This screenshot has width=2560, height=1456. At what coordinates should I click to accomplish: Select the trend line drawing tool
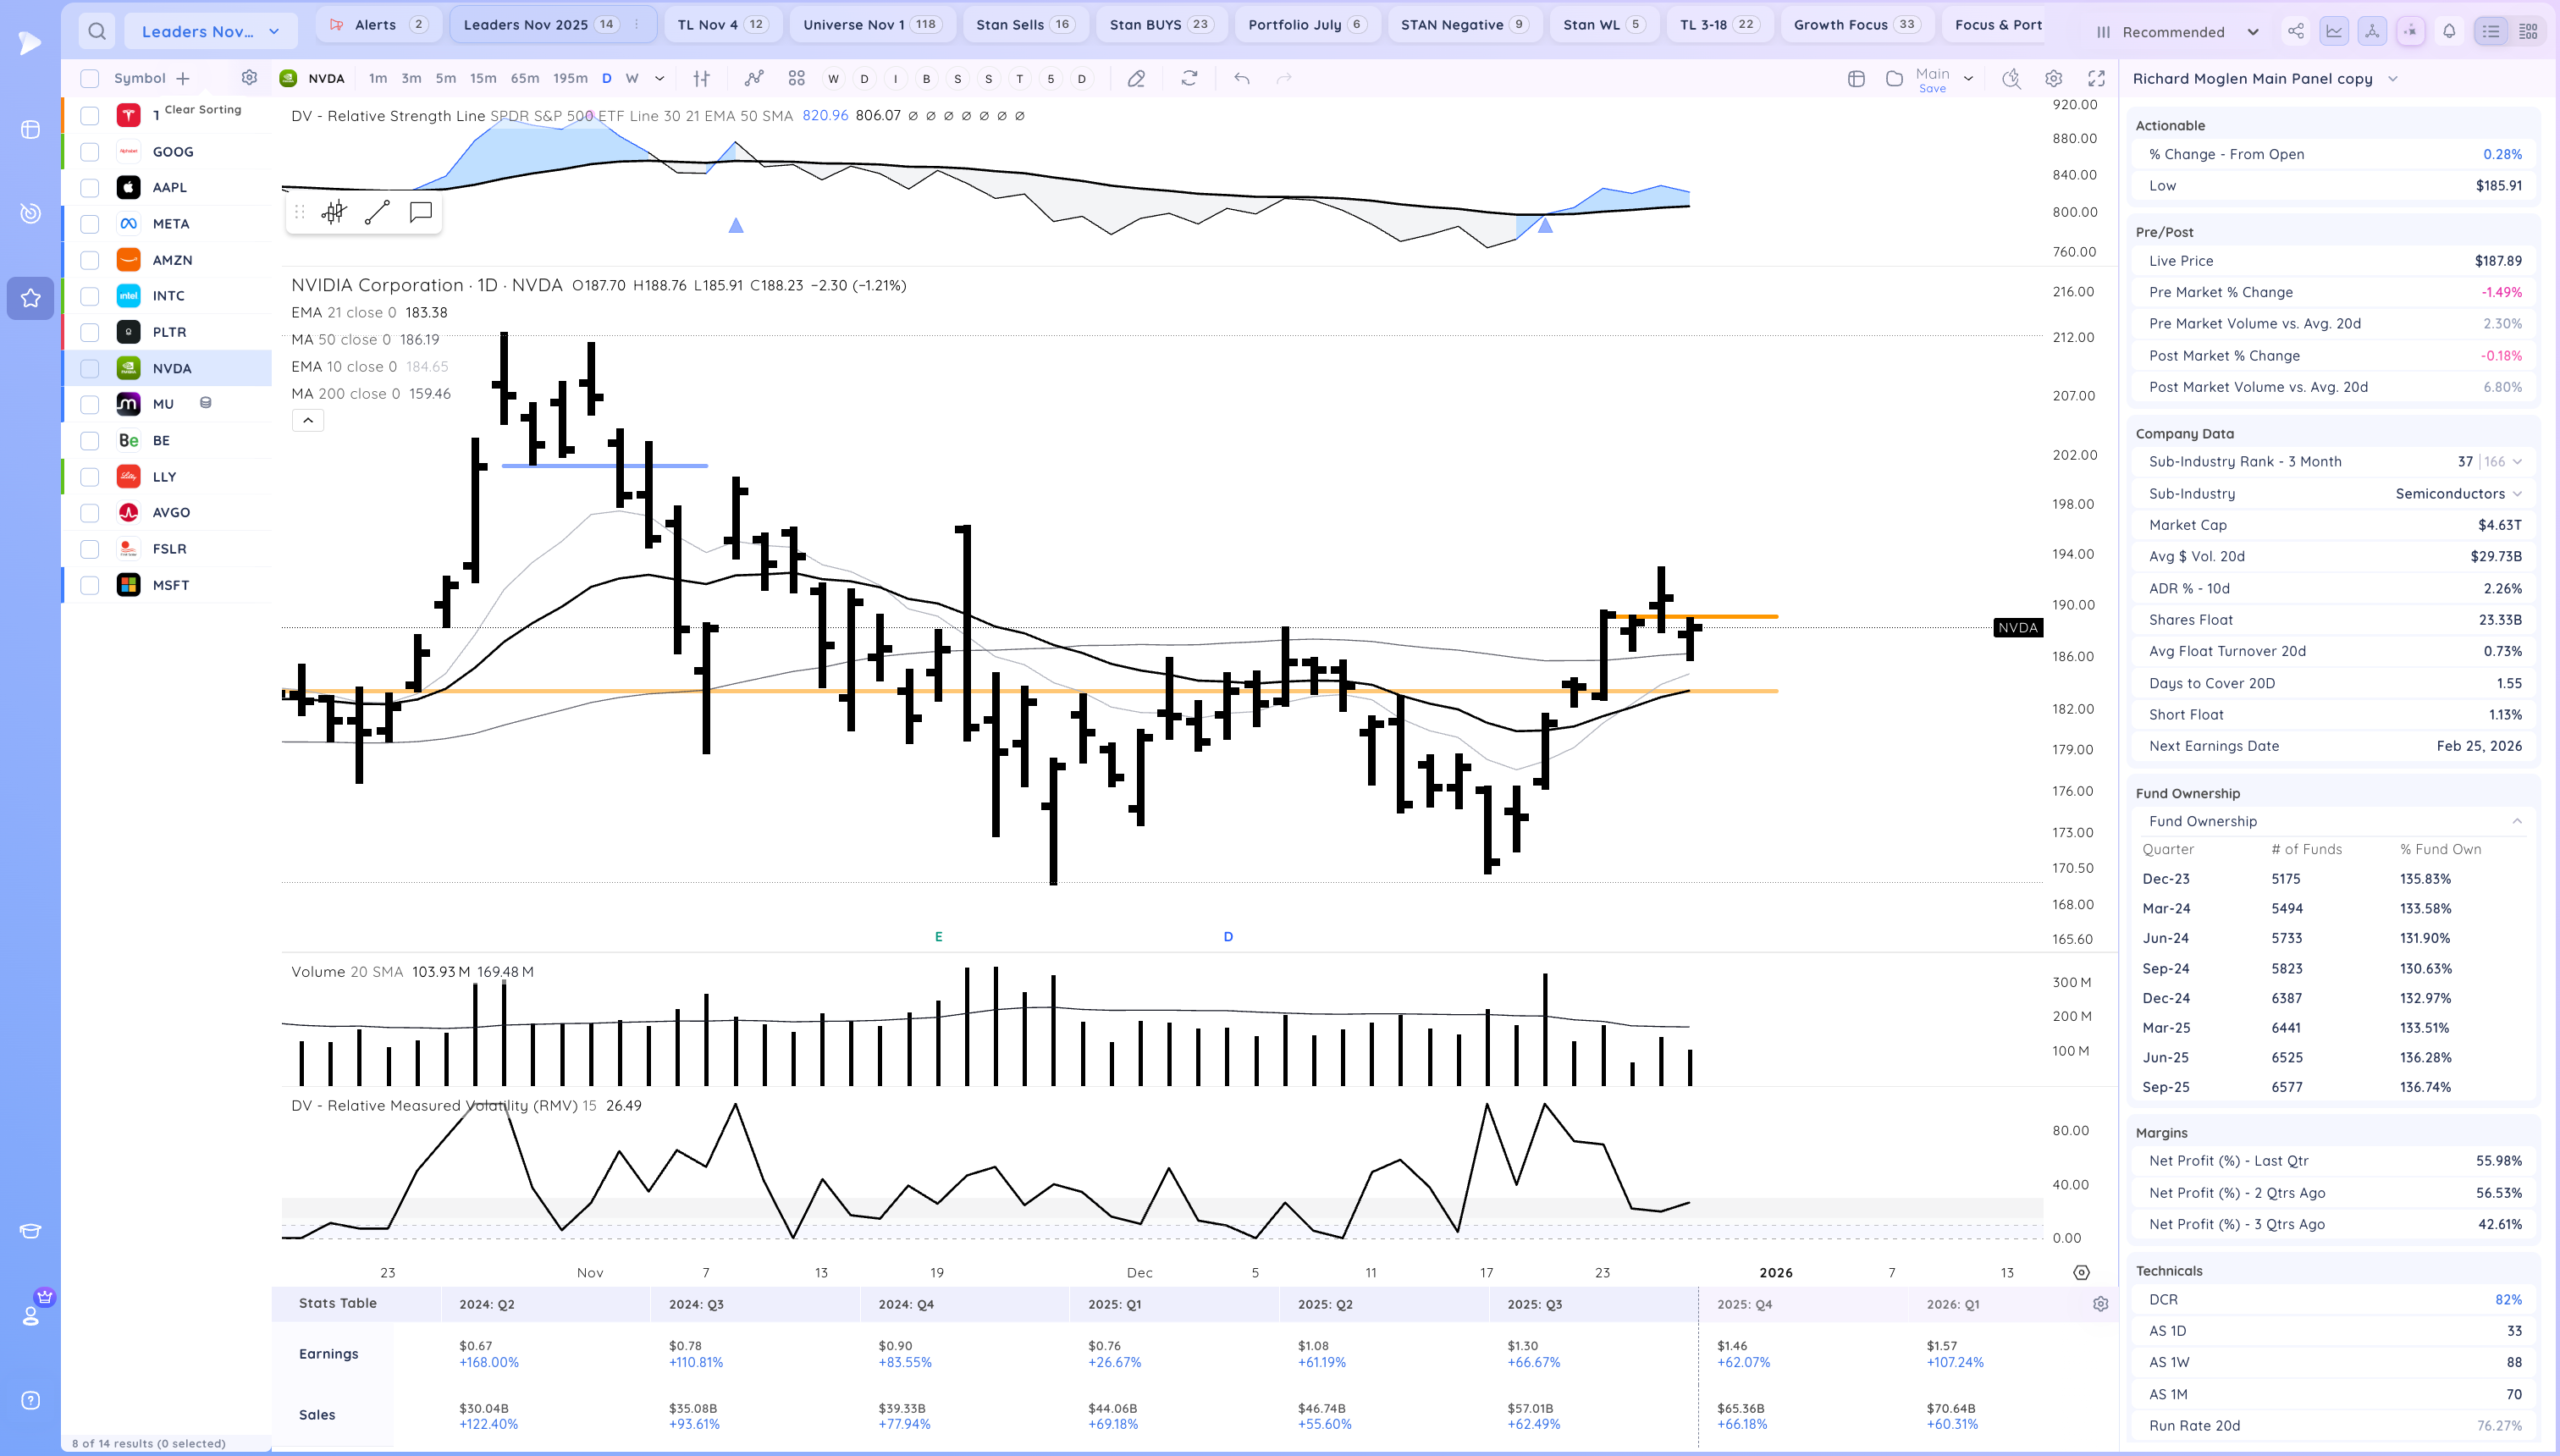tap(377, 212)
